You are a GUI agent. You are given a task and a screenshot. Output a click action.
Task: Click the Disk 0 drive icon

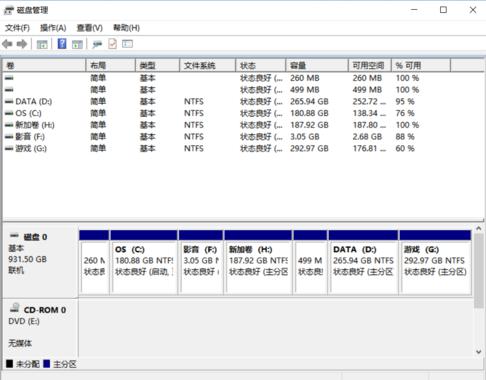pos(14,236)
